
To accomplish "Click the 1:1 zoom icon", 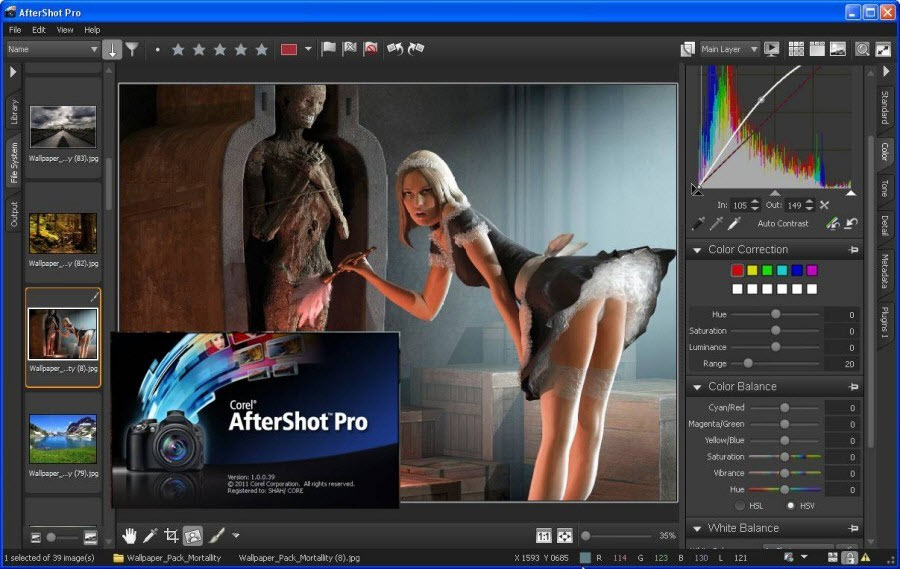I will (544, 535).
